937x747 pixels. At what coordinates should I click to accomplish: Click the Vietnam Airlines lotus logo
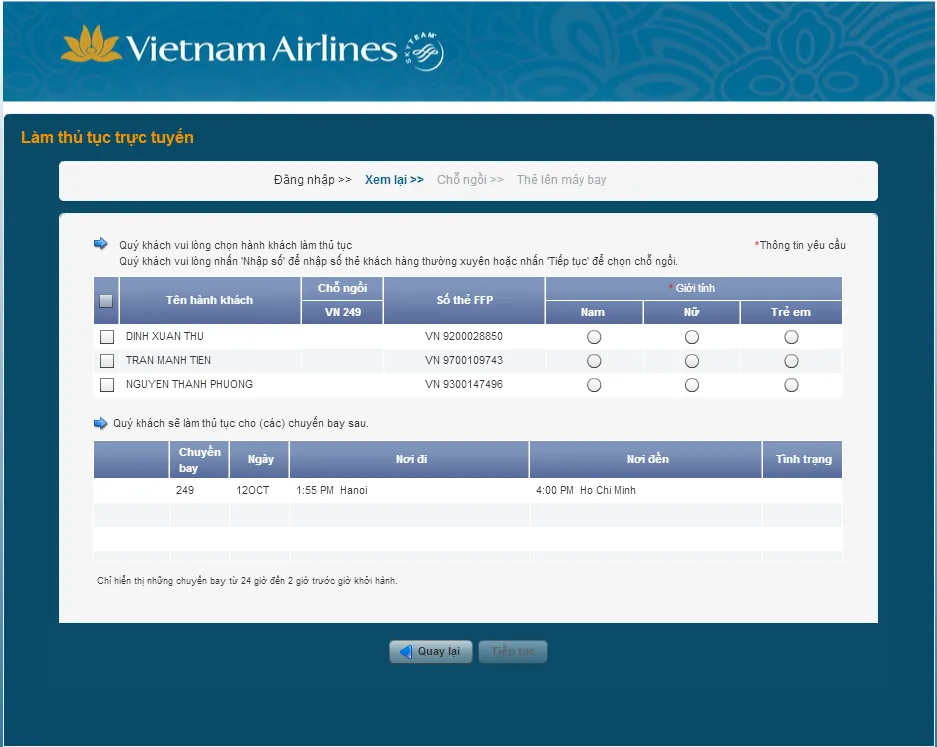[91, 44]
